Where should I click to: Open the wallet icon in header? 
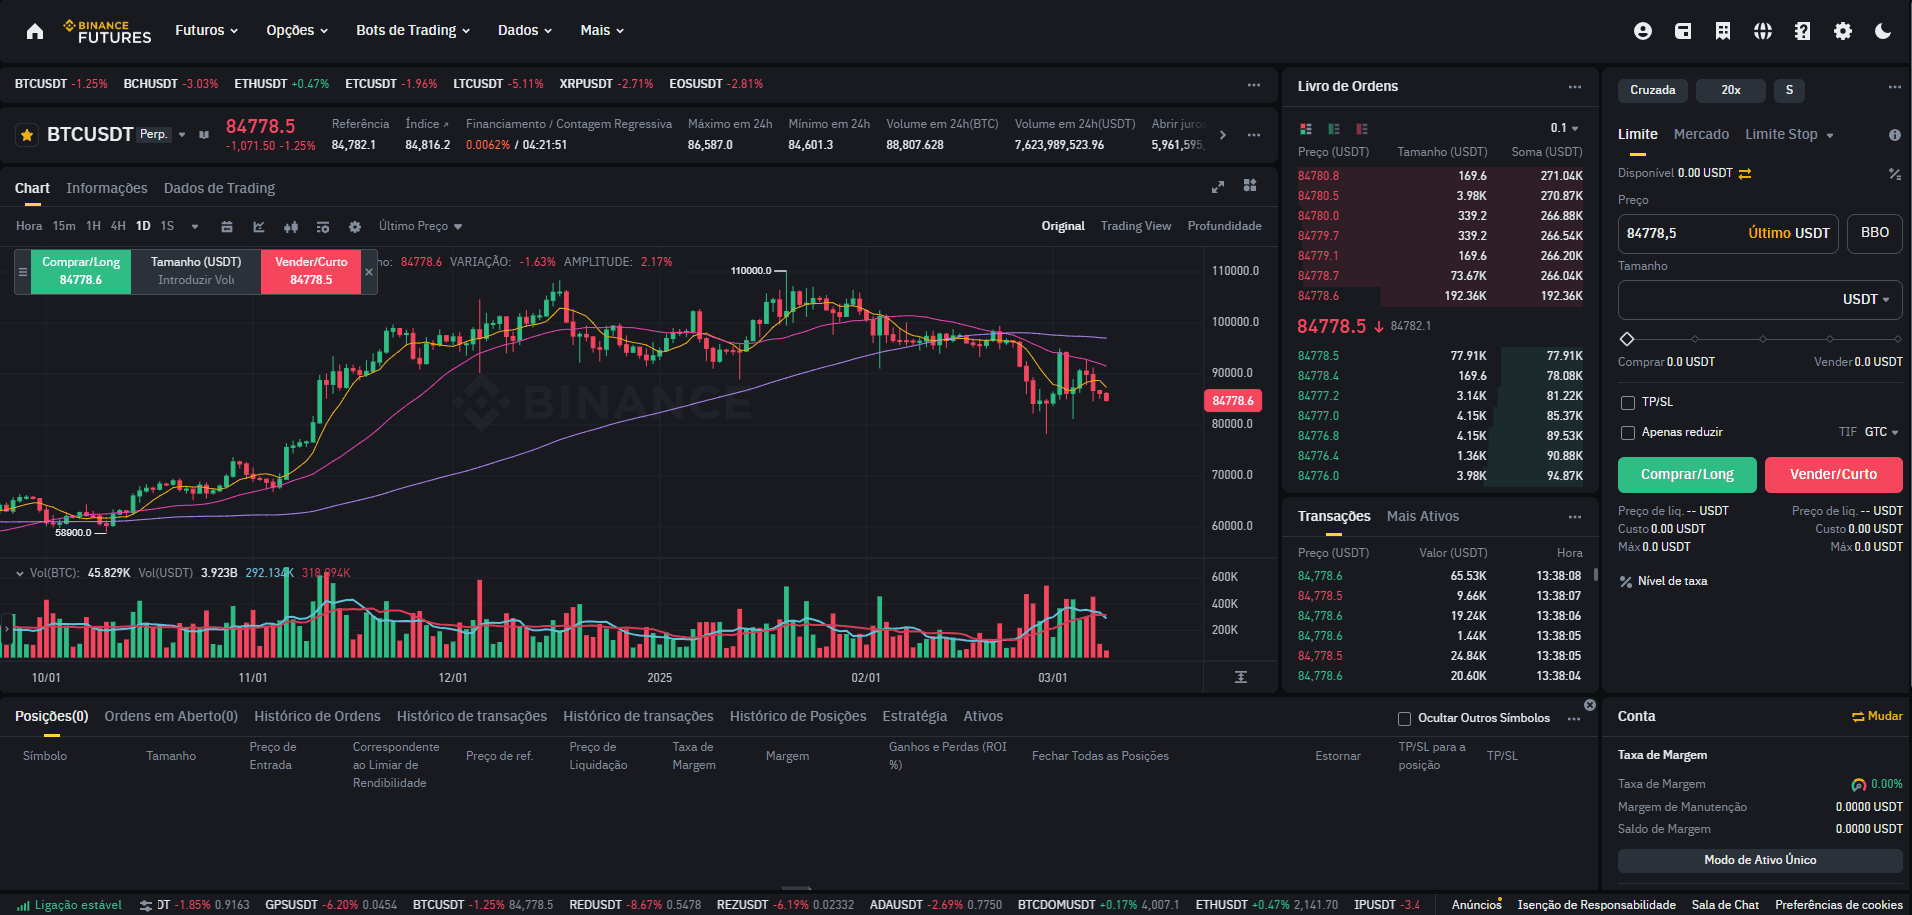(1683, 31)
